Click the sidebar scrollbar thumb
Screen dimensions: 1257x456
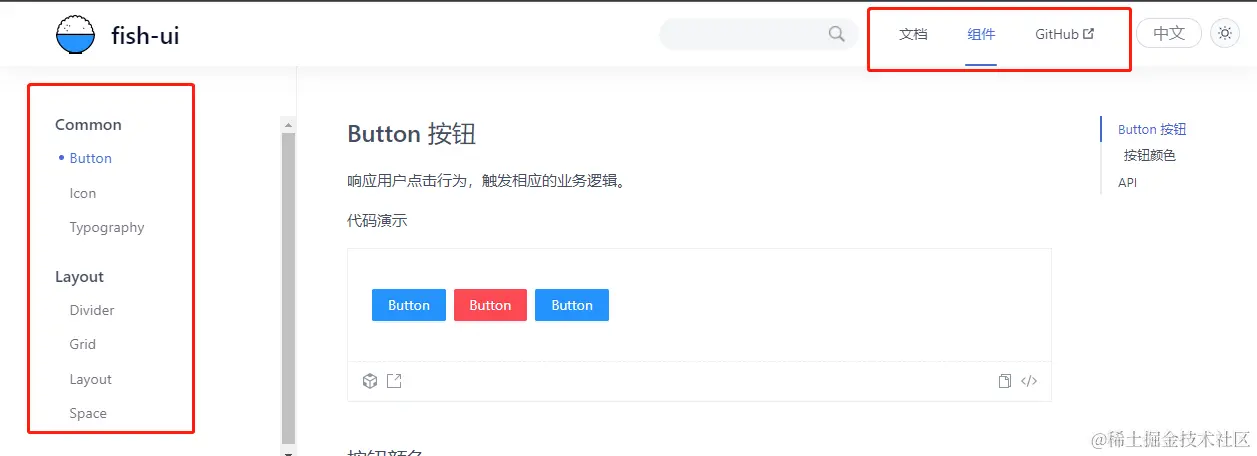point(289,288)
